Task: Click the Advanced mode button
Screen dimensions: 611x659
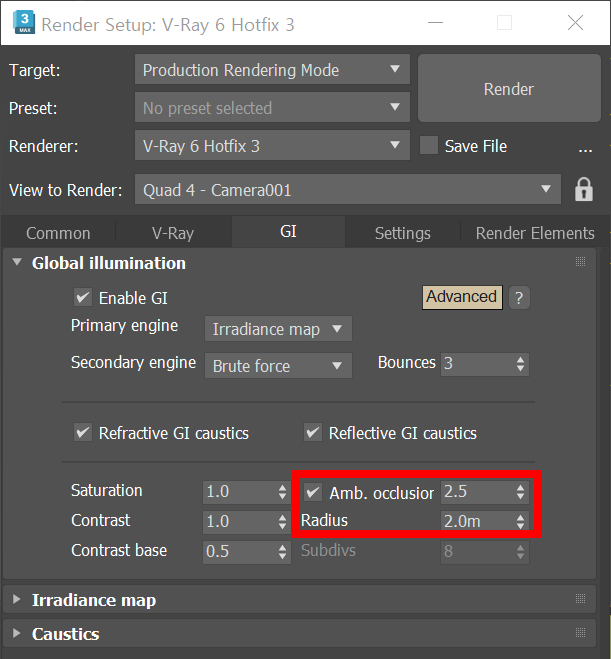Action: (x=462, y=297)
